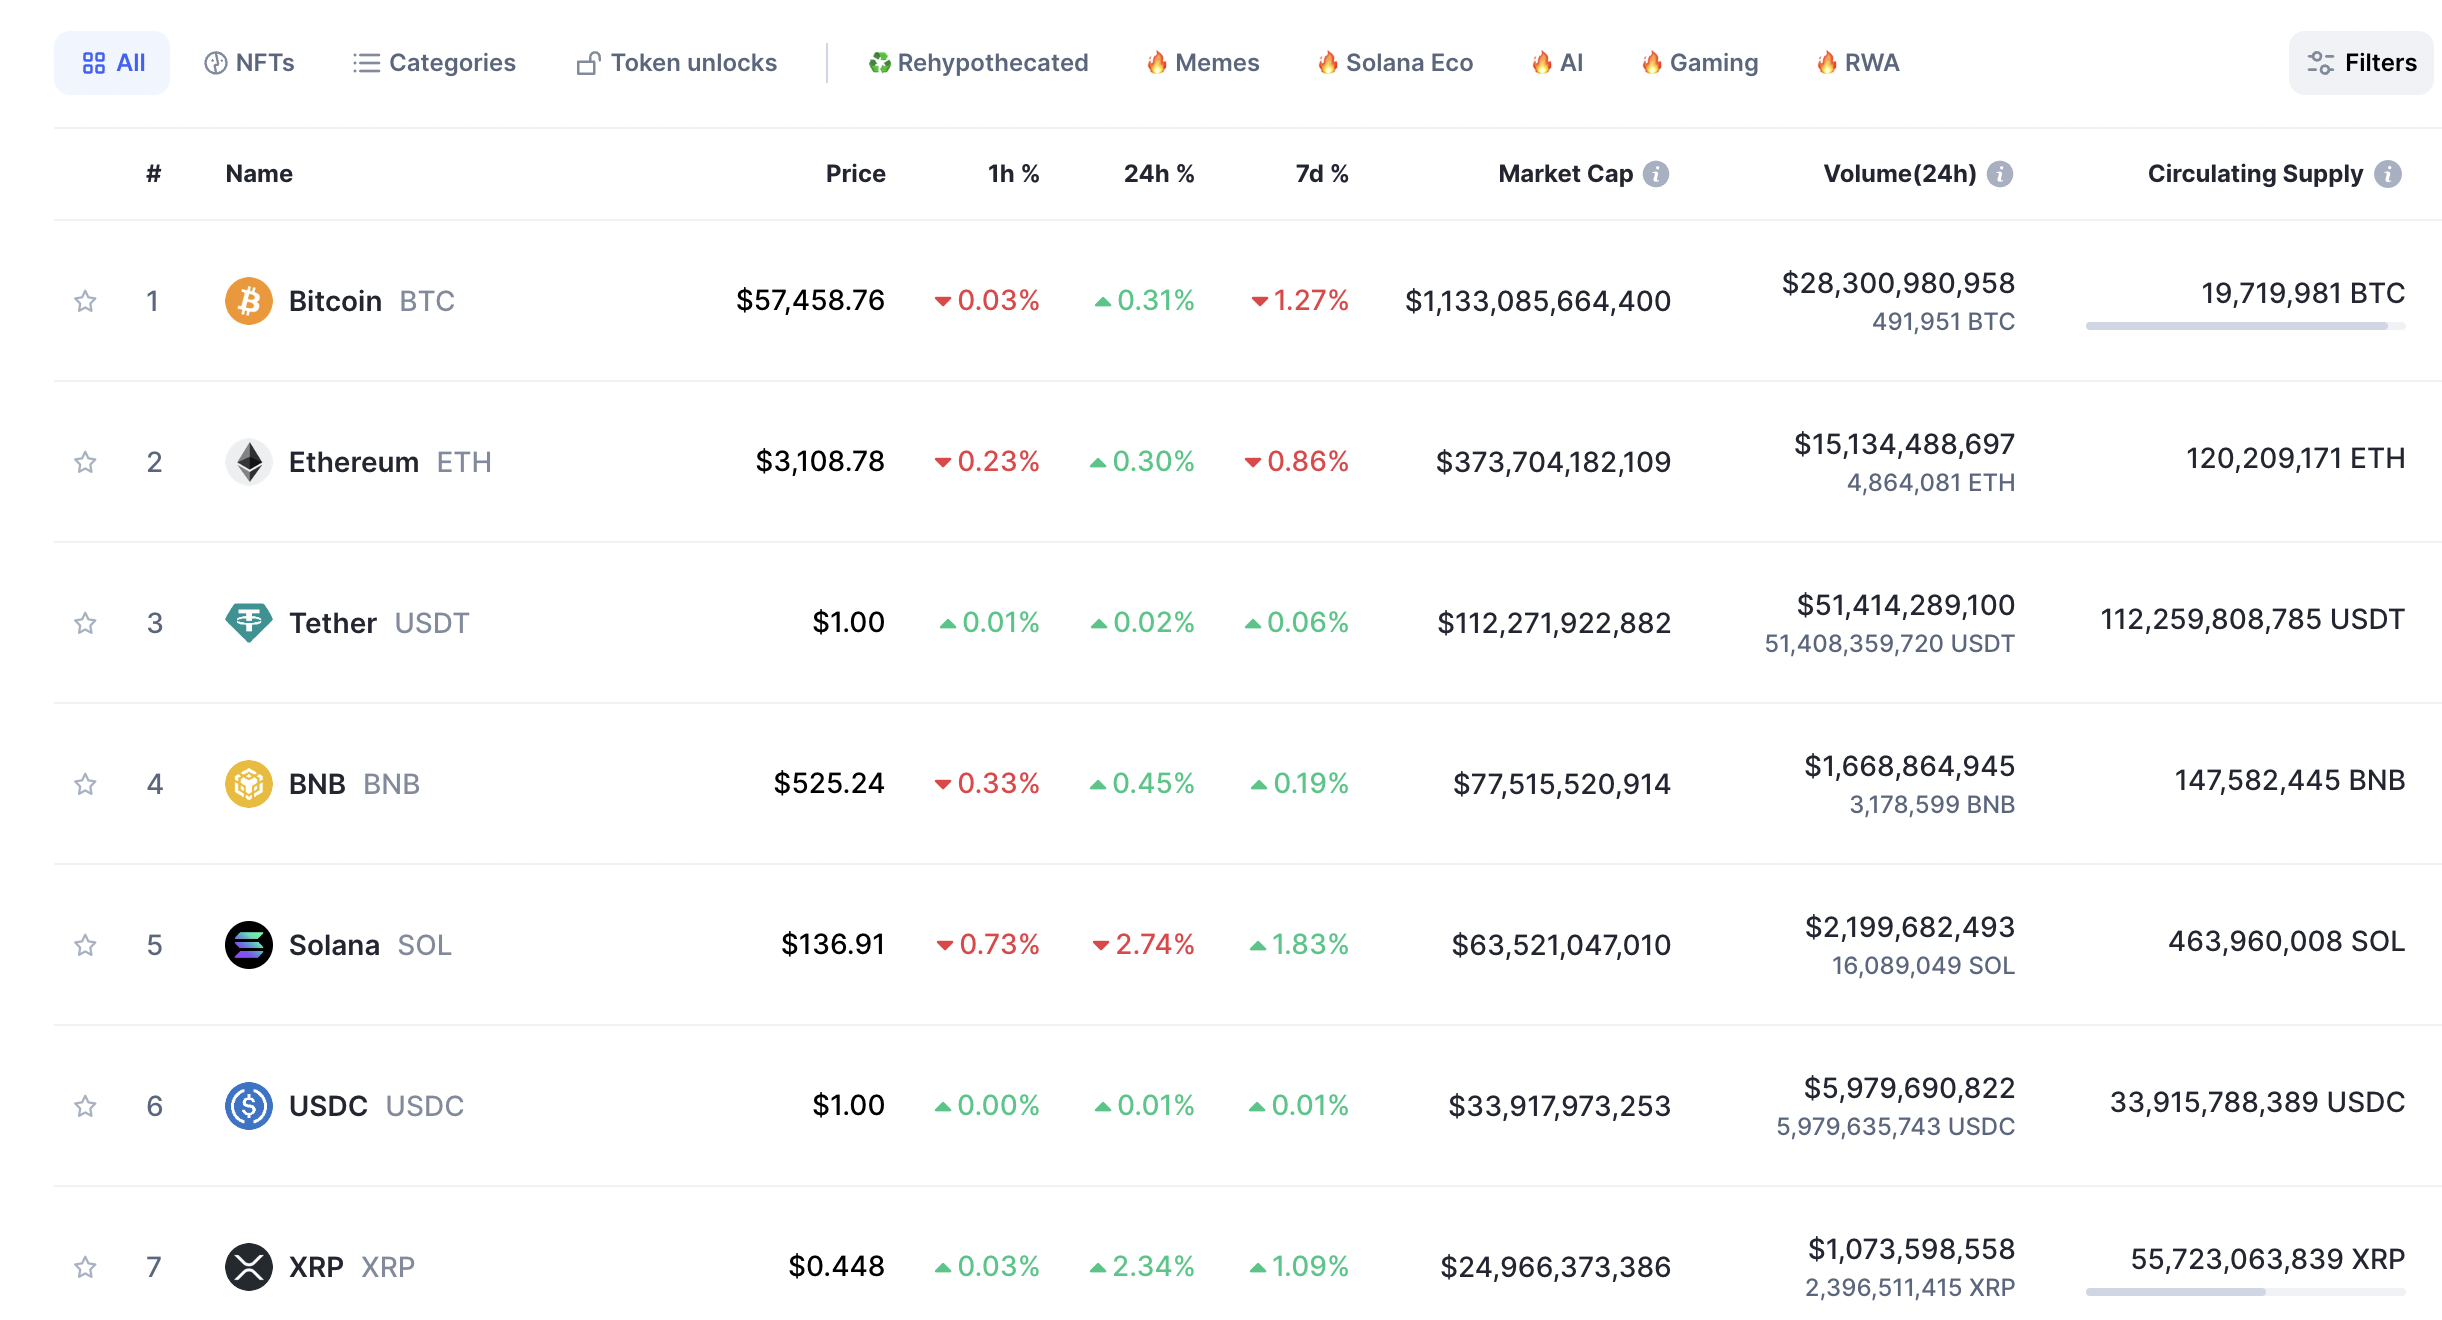Image resolution: width=2442 pixels, height=1320 pixels.
Task: Click 120,209,171 ETH circulating supply
Action: 2295,458
